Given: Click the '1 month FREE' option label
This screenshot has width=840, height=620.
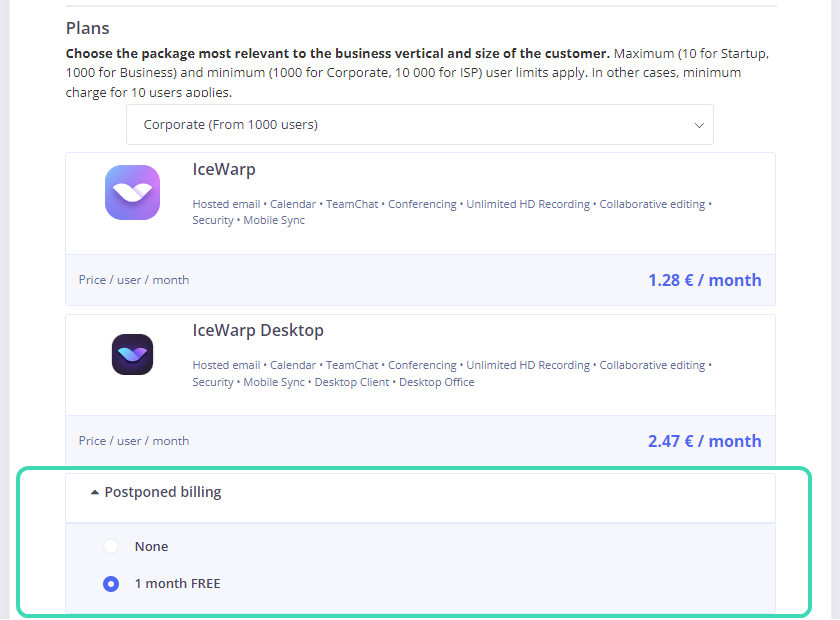Looking at the screenshot, I should (177, 584).
